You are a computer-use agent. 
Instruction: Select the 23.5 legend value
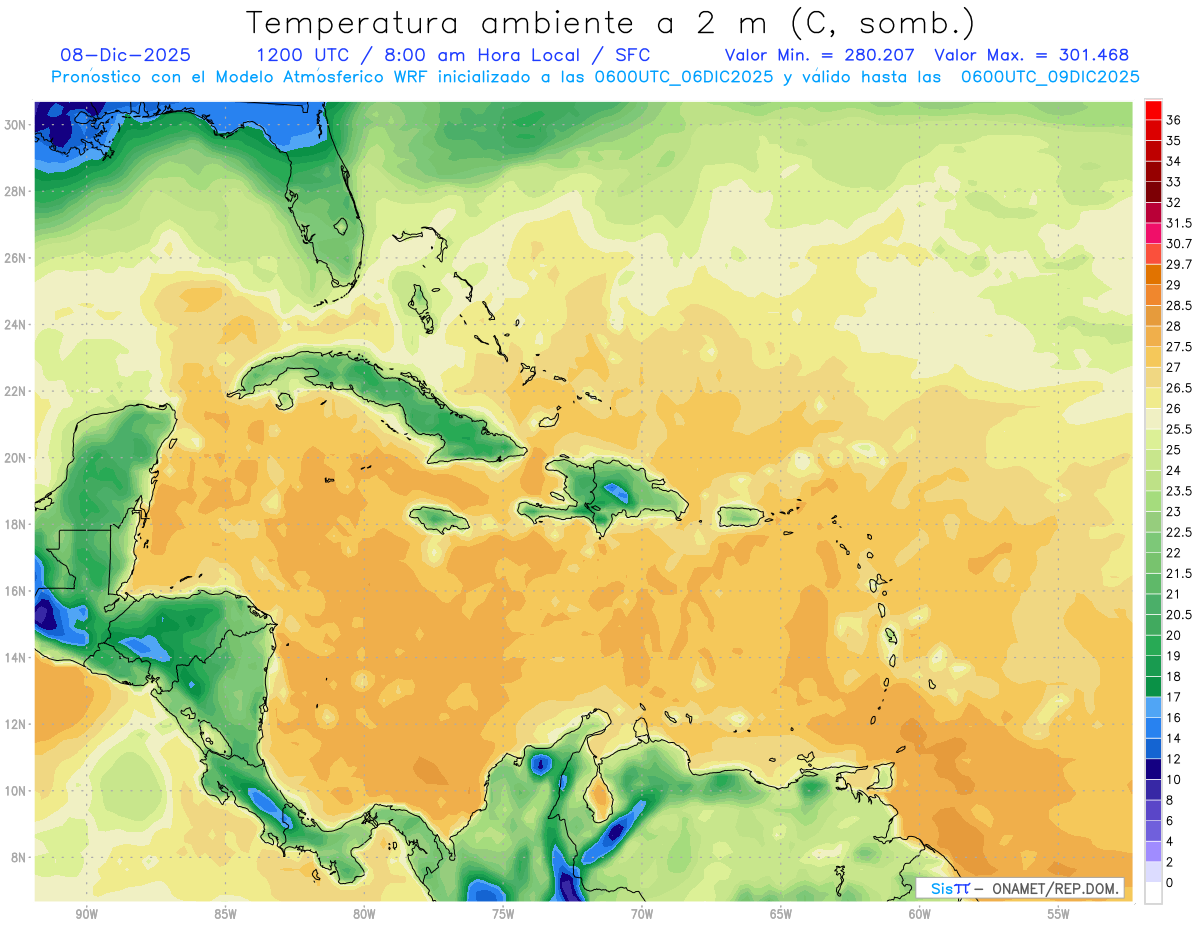1180,491
